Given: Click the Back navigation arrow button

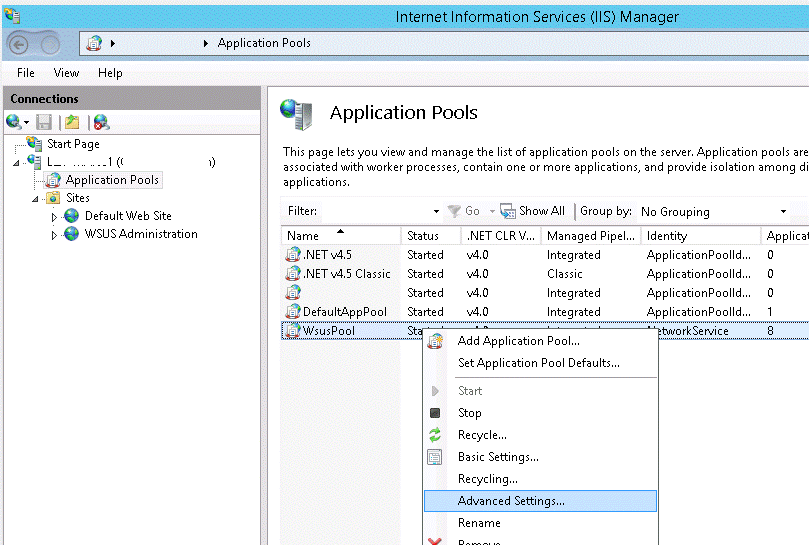Looking at the screenshot, I should pos(19,45).
